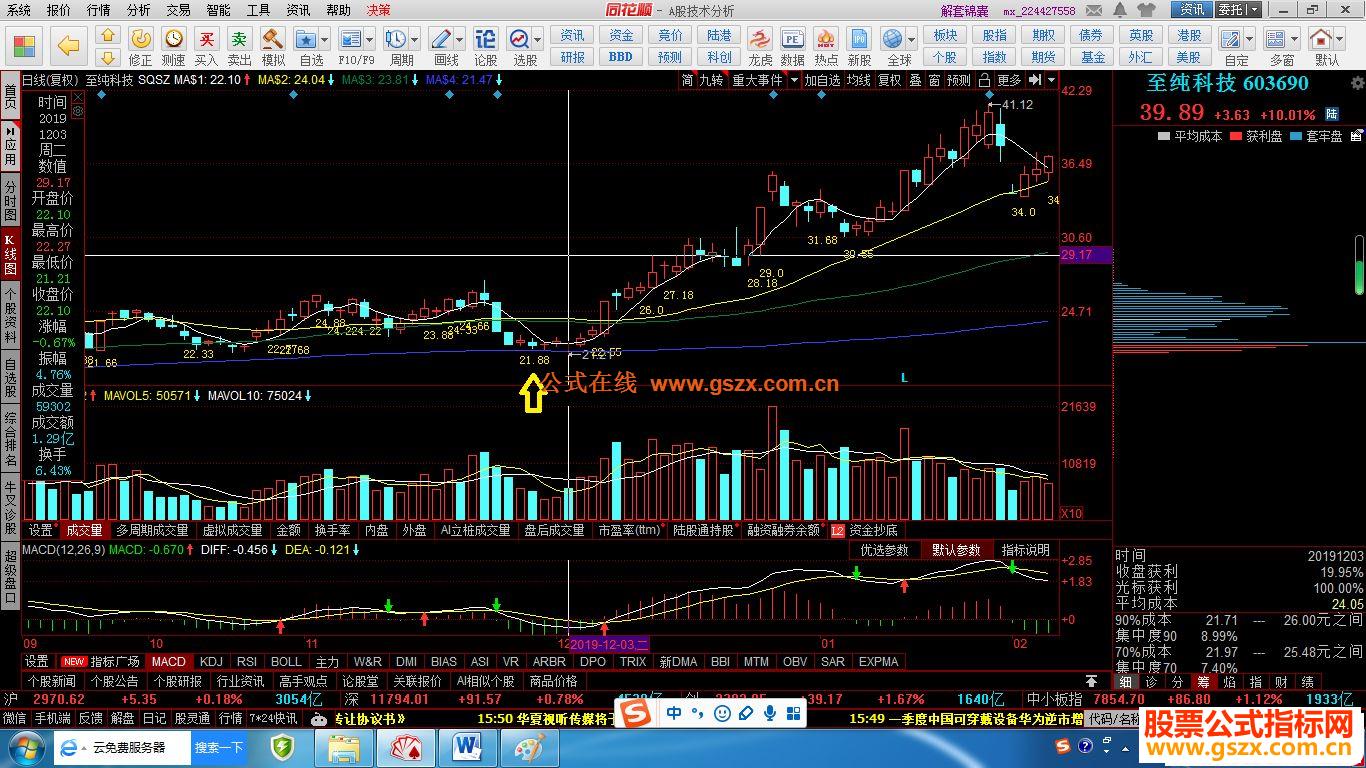The width and height of the screenshot is (1366, 768).
Task: Open the 论股 discussion icon
Action: [x=485, y=39]
